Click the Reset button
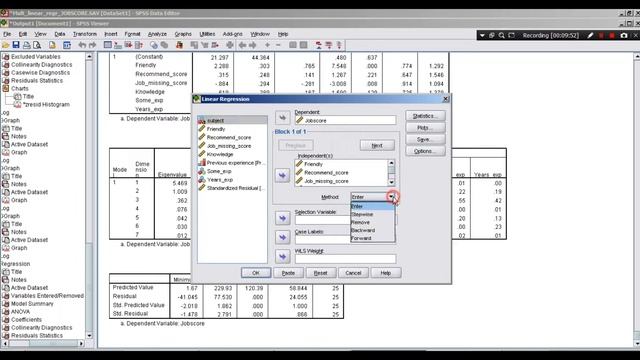The height and width of the screenshot is (360, 640). tap(320, 273)
